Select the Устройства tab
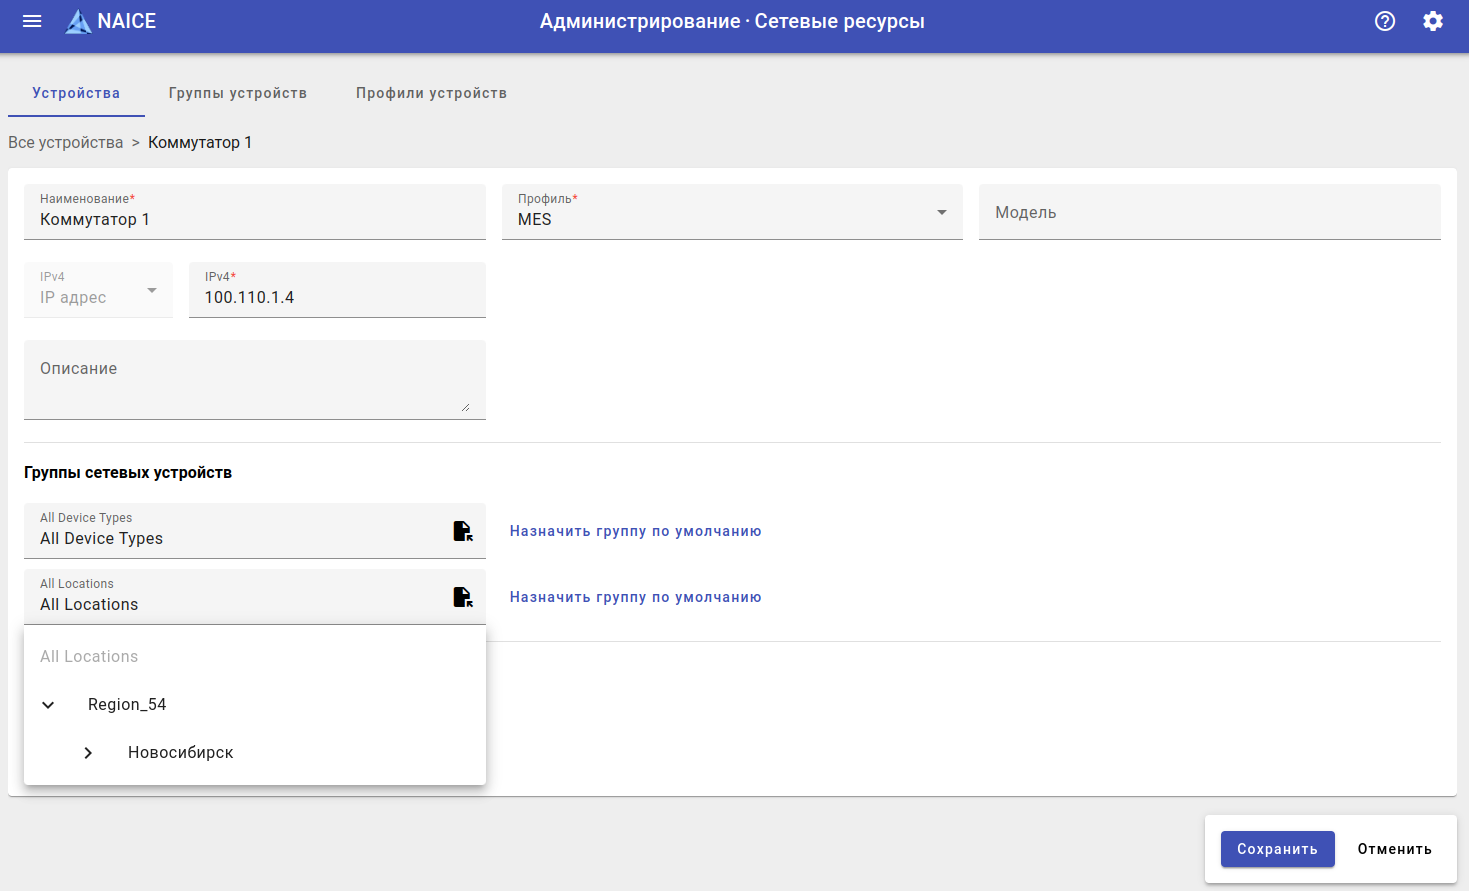This screenshot has height=891, width=1469. click(76, 93)
